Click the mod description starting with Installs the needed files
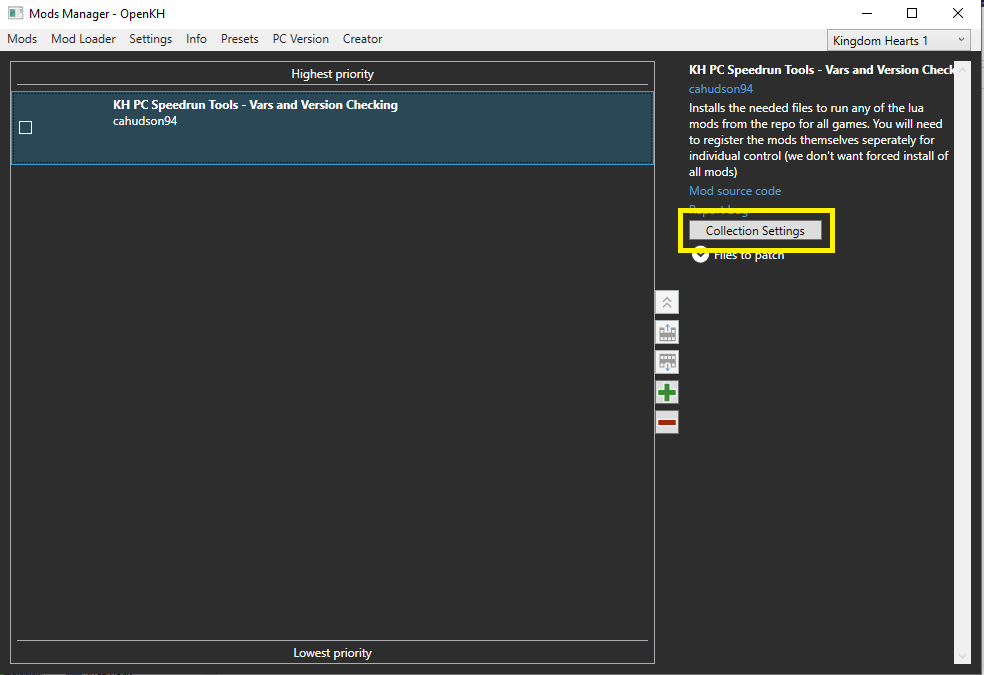This screenshot has width=984, height=675. pos(818,140)
